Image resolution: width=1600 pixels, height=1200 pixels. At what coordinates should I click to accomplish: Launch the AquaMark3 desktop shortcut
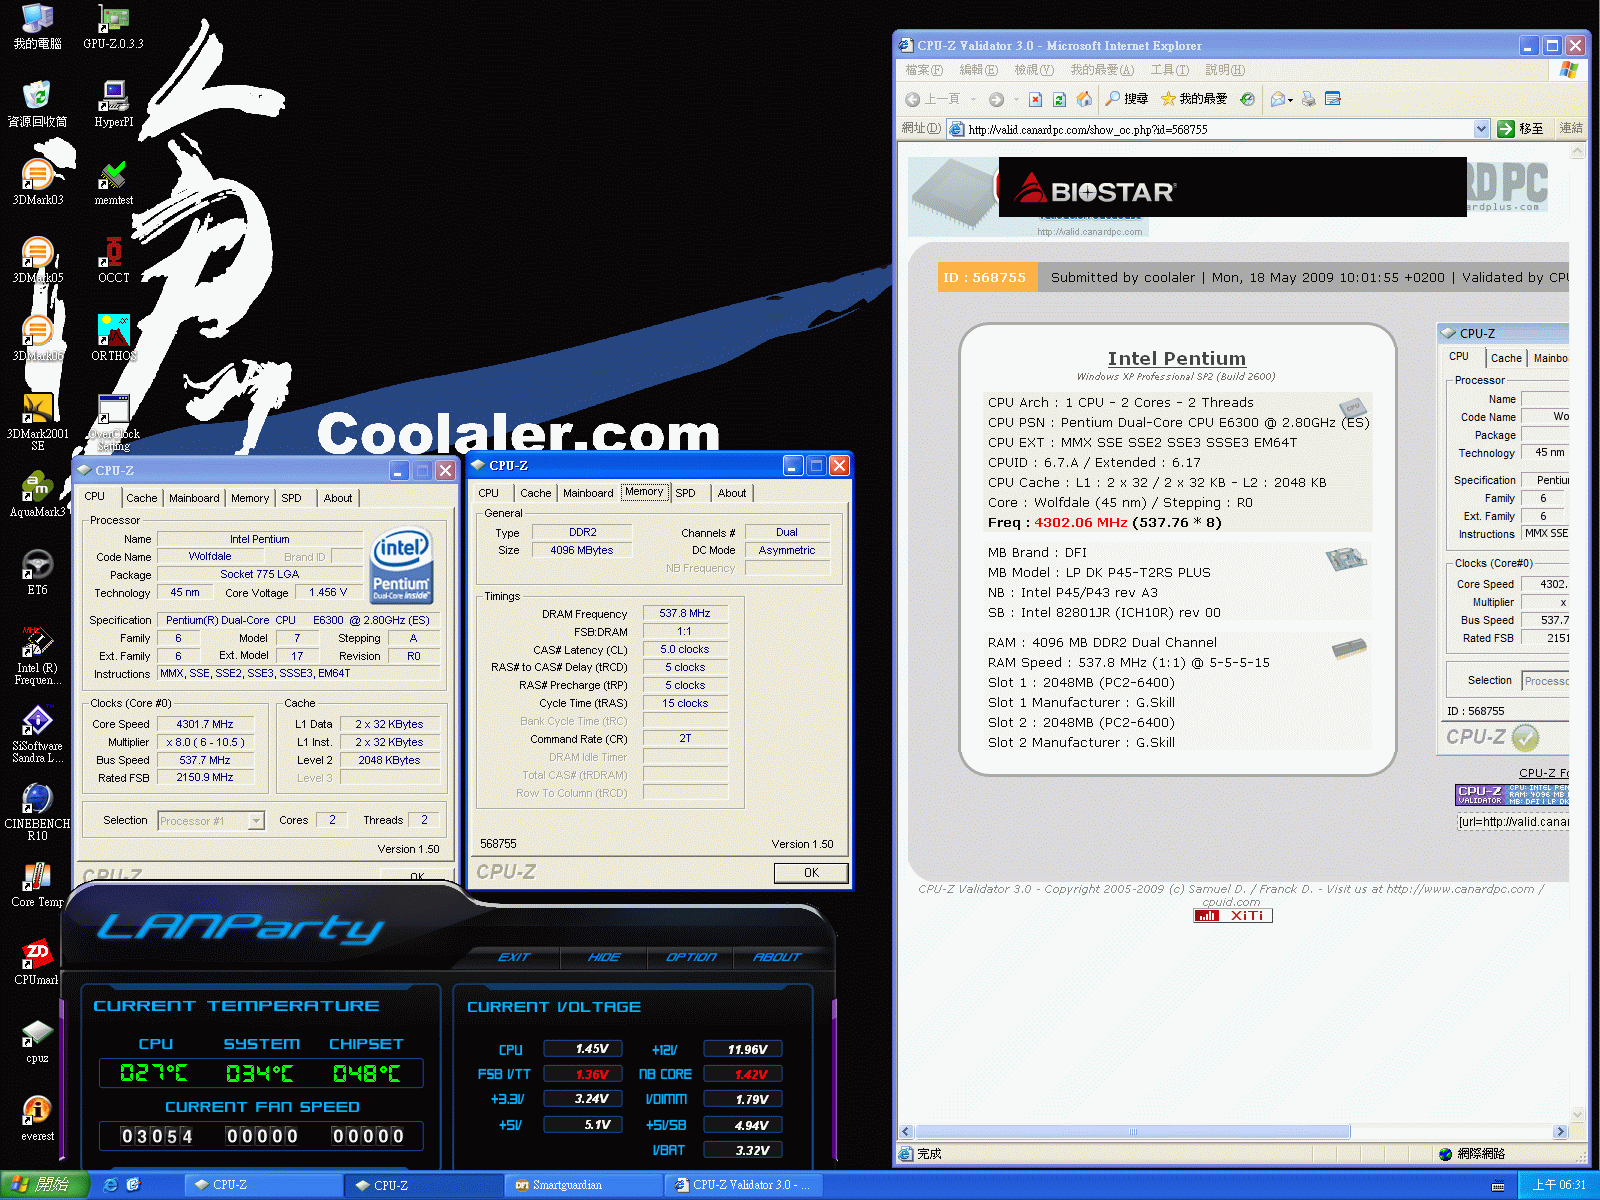pos(37,494)
